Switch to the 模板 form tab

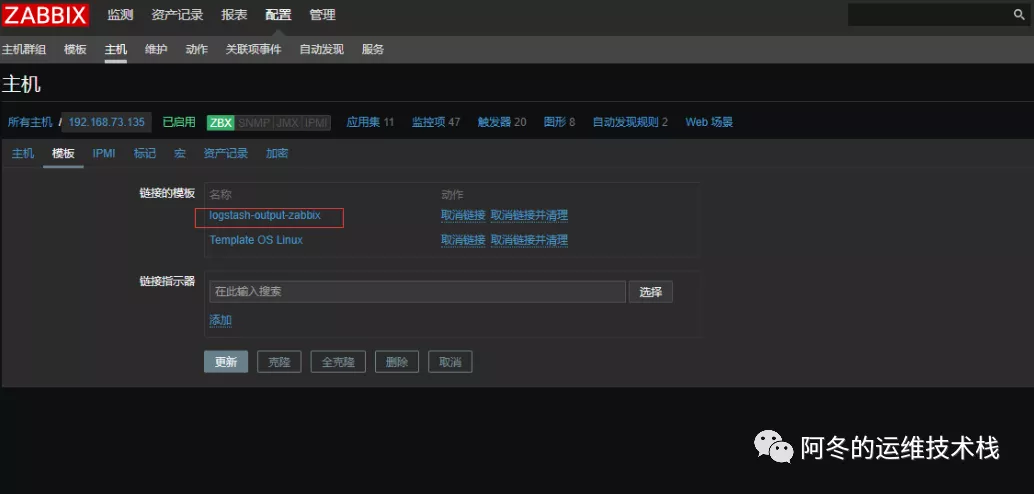click(63, 154)
